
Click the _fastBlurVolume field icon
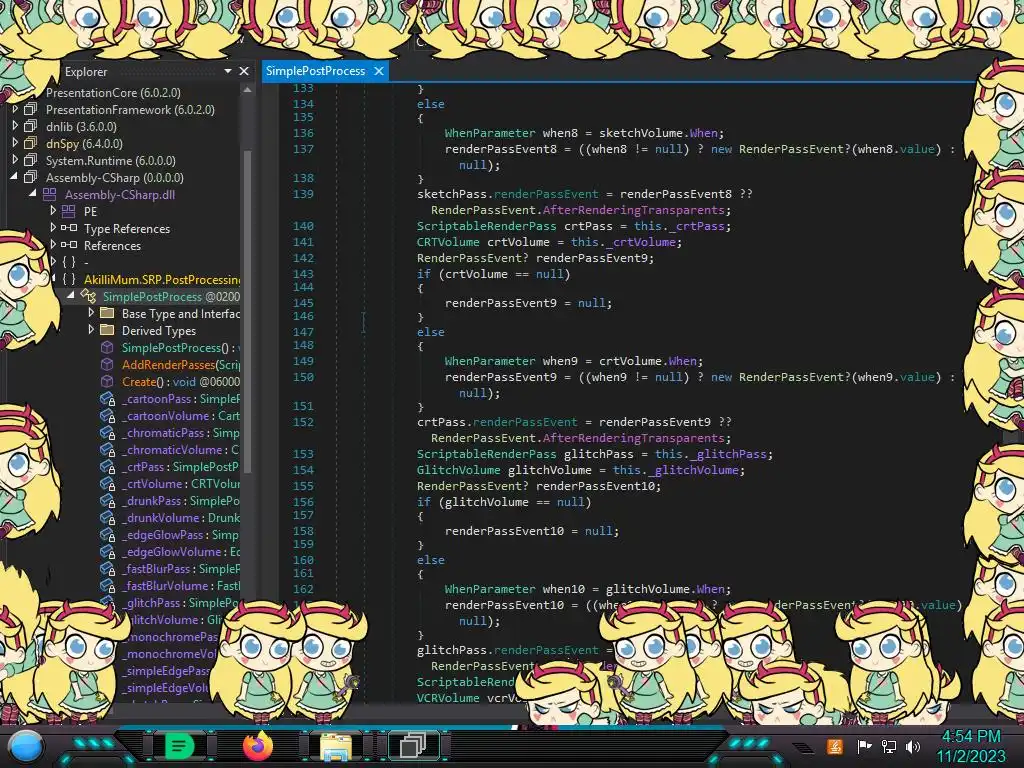click(108, 586)
